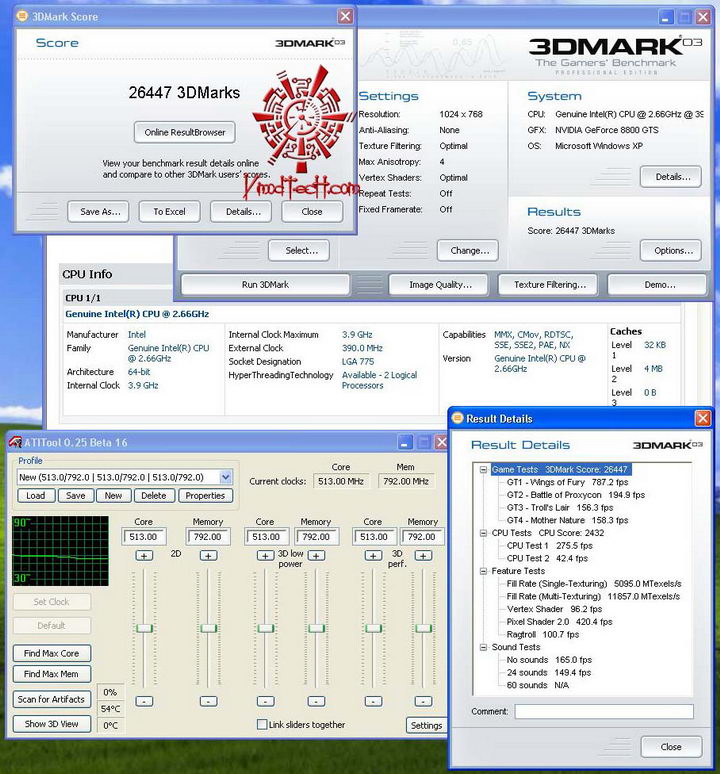
Task: Click Select tests button in 3DMark
Action: (x=299, y=250)
